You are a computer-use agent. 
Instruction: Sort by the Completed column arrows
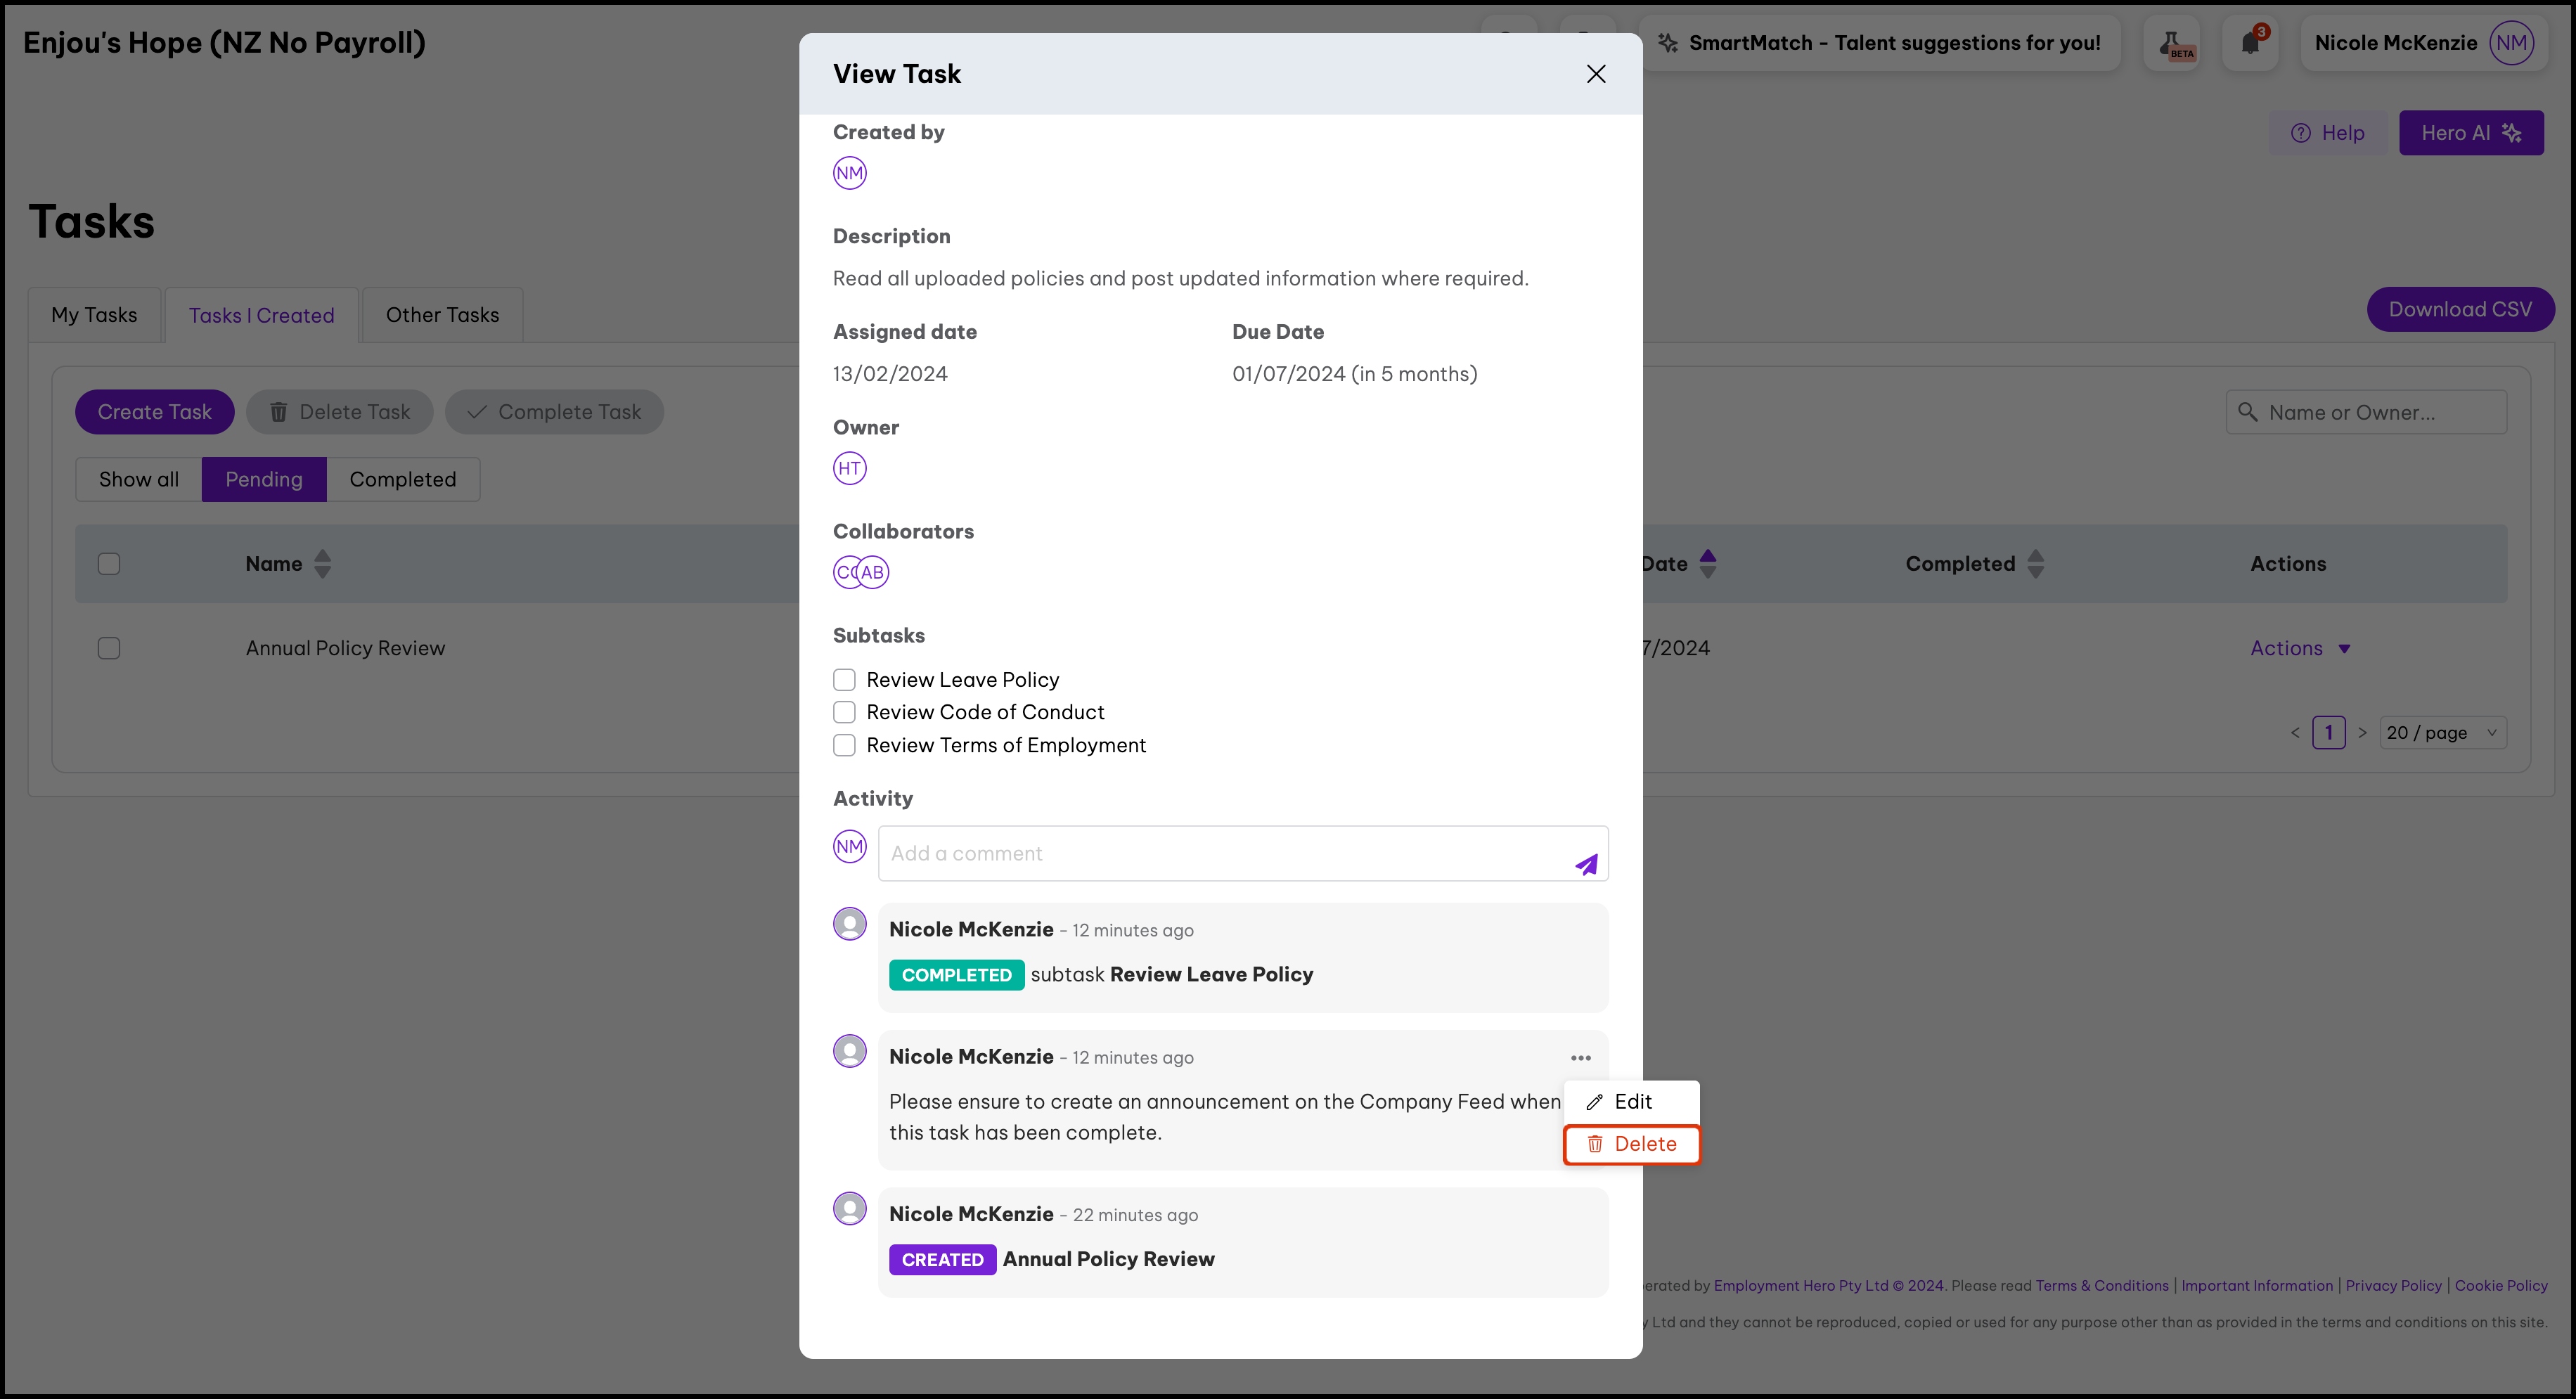point(2035,564)
